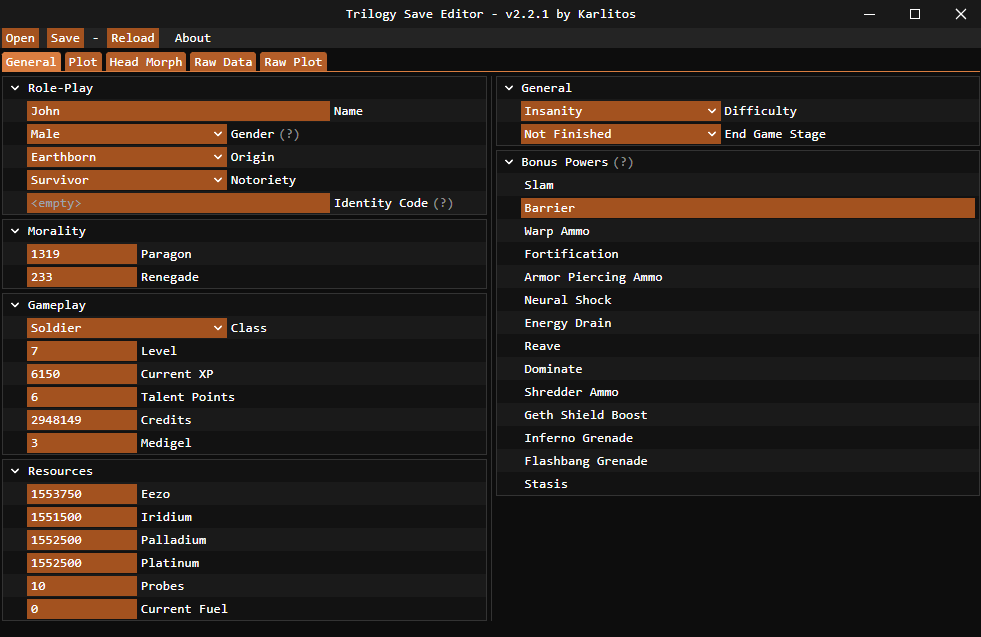The width and height of the screenshot is (981, 637).
Task: Edit the Palladium resource field
Action: 82,540
